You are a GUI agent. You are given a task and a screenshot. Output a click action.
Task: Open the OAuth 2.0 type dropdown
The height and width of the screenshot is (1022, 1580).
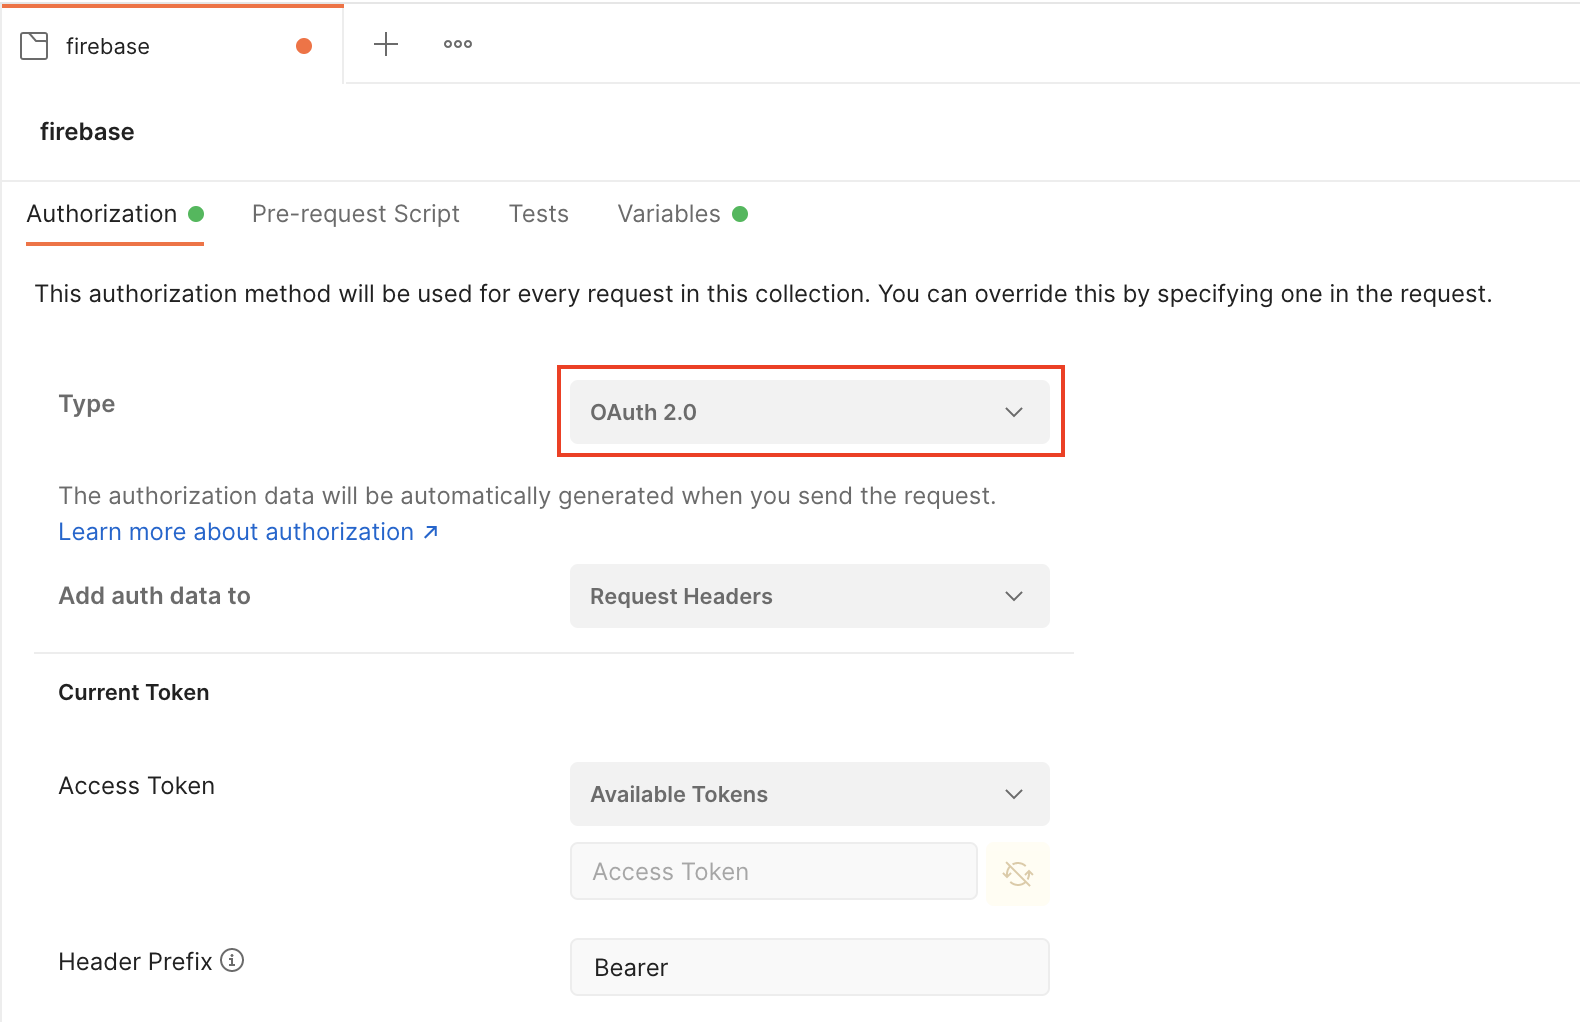[x=808, y=412]
